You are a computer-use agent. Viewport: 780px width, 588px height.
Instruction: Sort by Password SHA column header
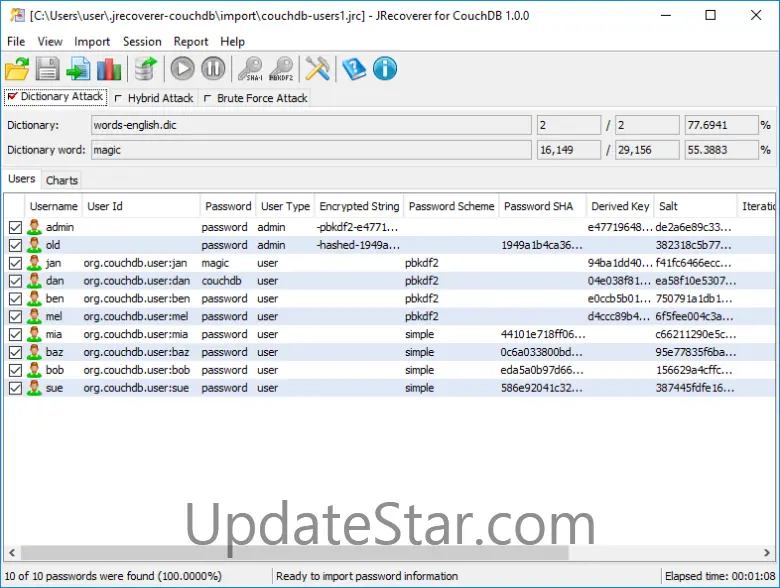click(543, 206)
